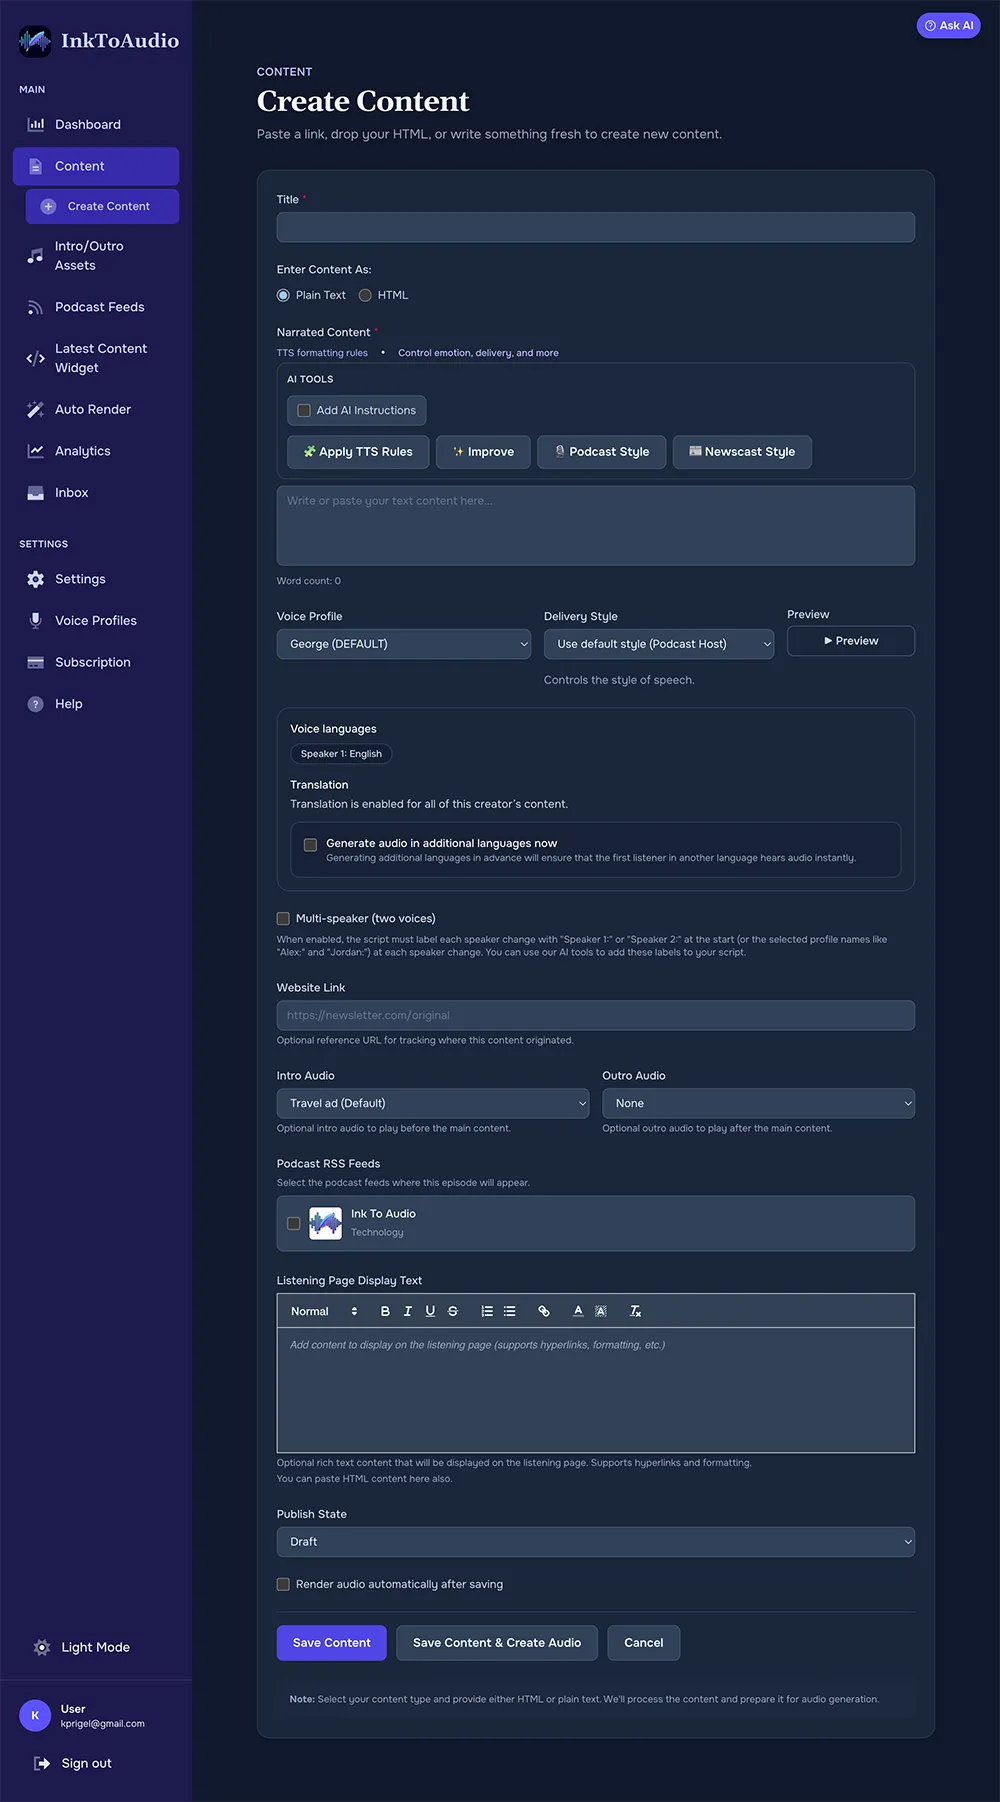Click the plus icon beside Create Content
This screenshot has width=1000, height=1802.
coord(48,206)
